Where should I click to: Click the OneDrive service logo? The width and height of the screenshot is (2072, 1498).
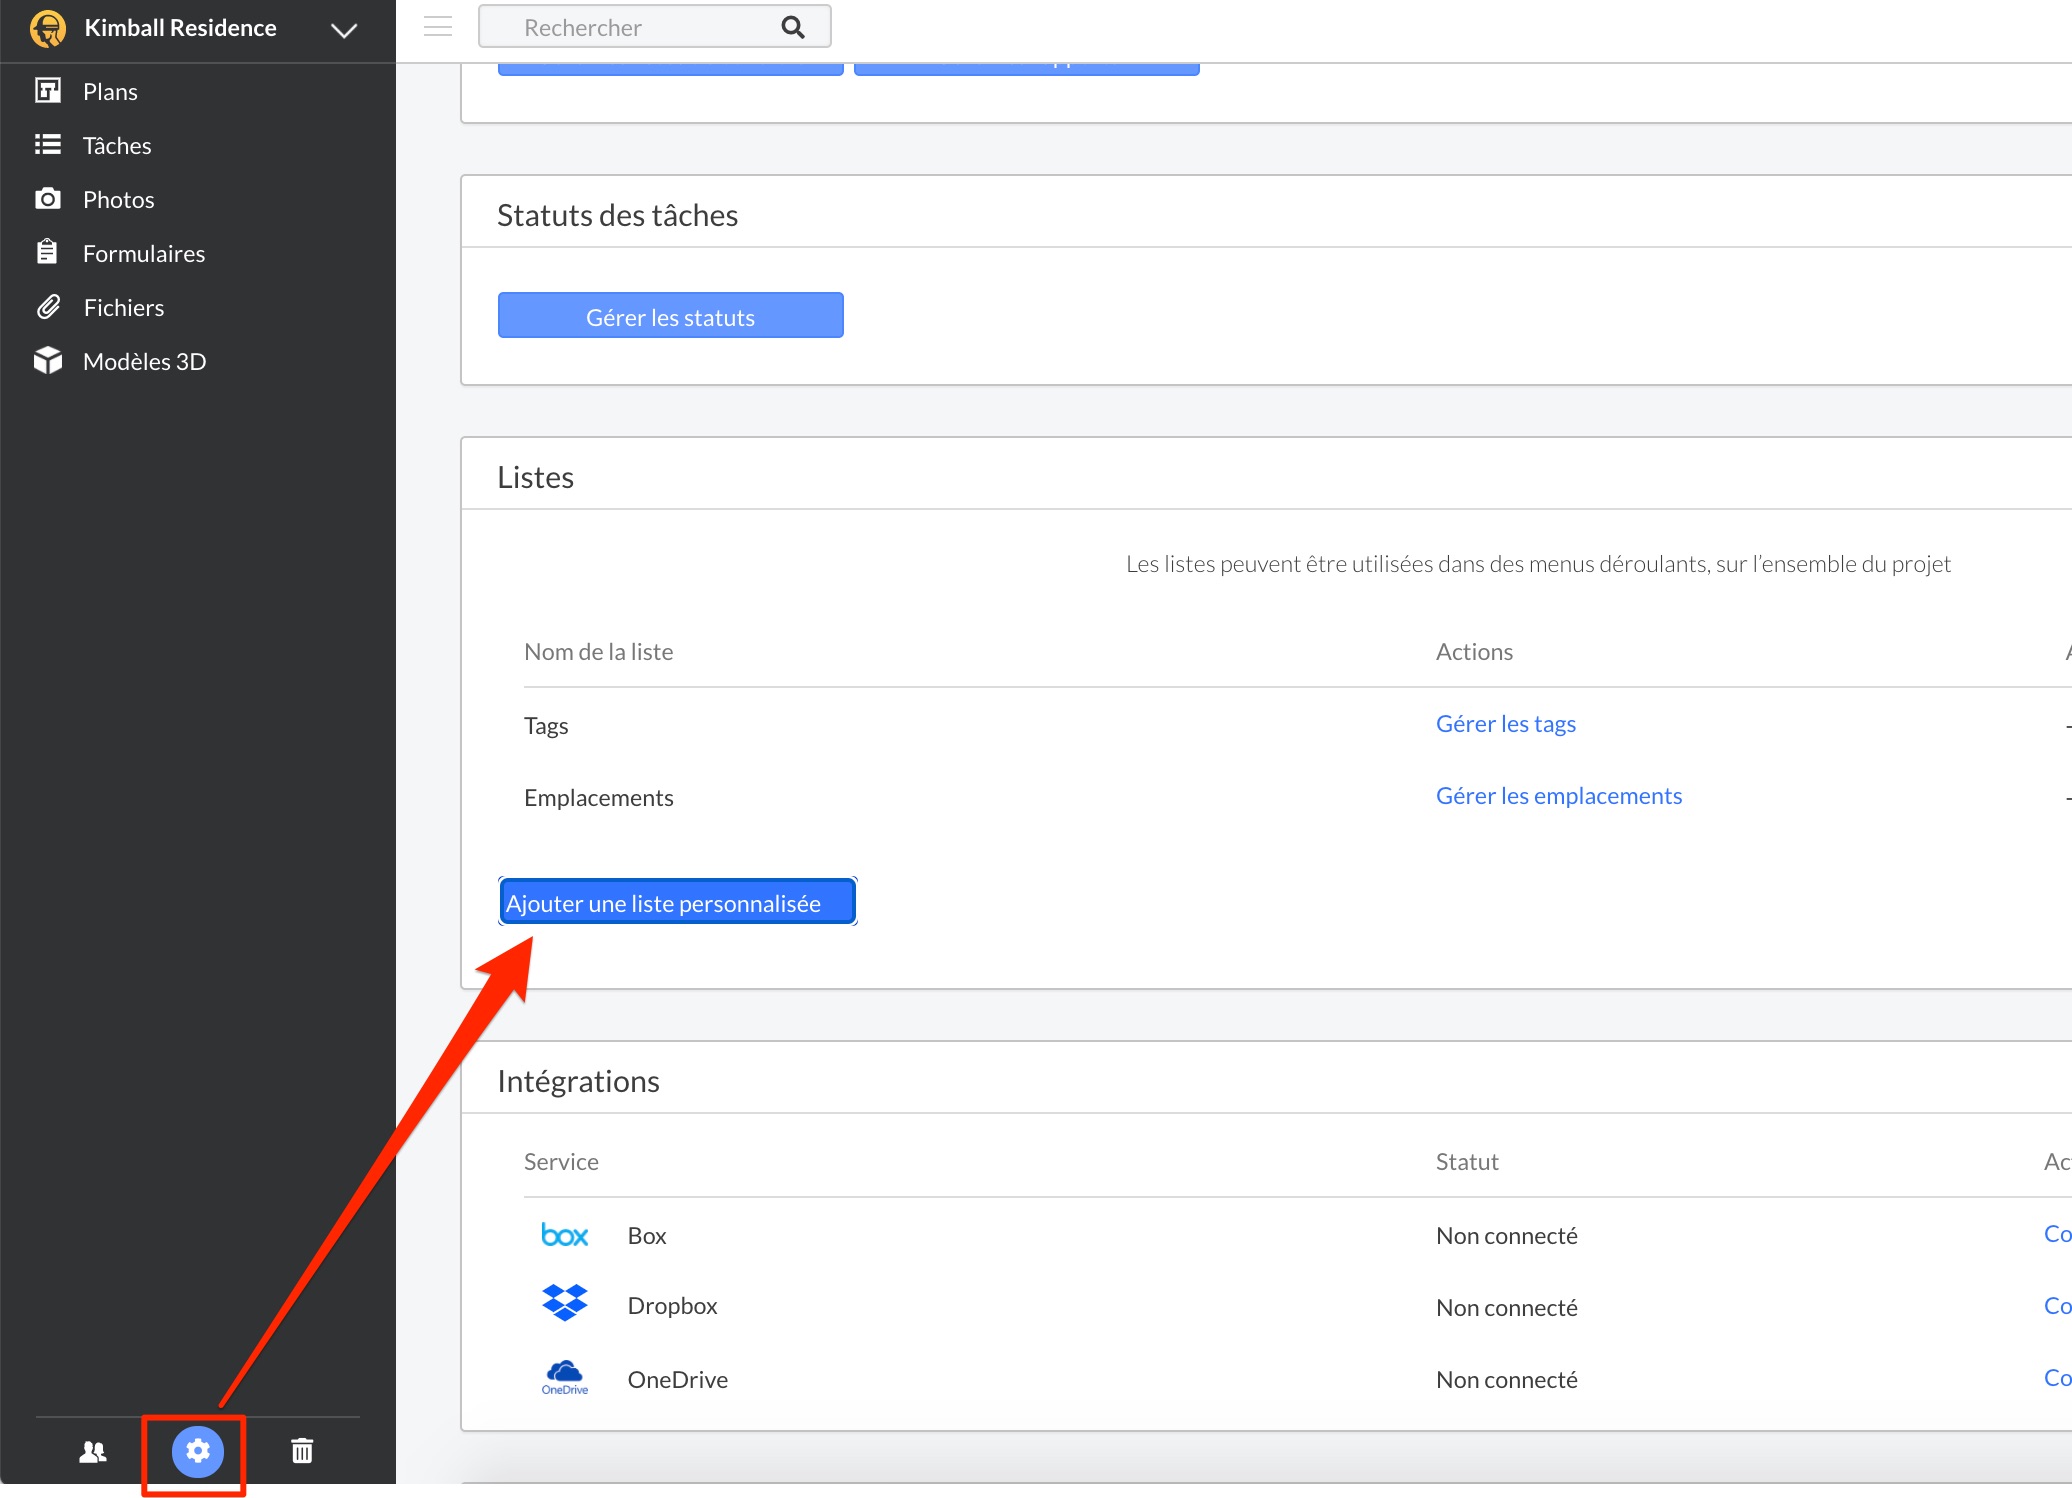click(x=564, y=1377)
